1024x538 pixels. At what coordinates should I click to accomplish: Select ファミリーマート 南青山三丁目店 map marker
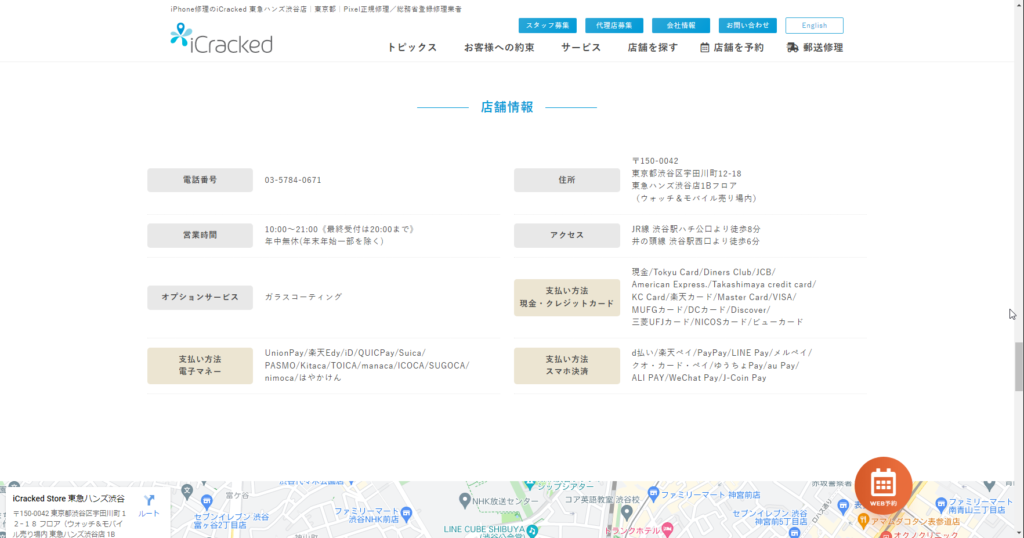pyautogui.click(x=941, y=503)
